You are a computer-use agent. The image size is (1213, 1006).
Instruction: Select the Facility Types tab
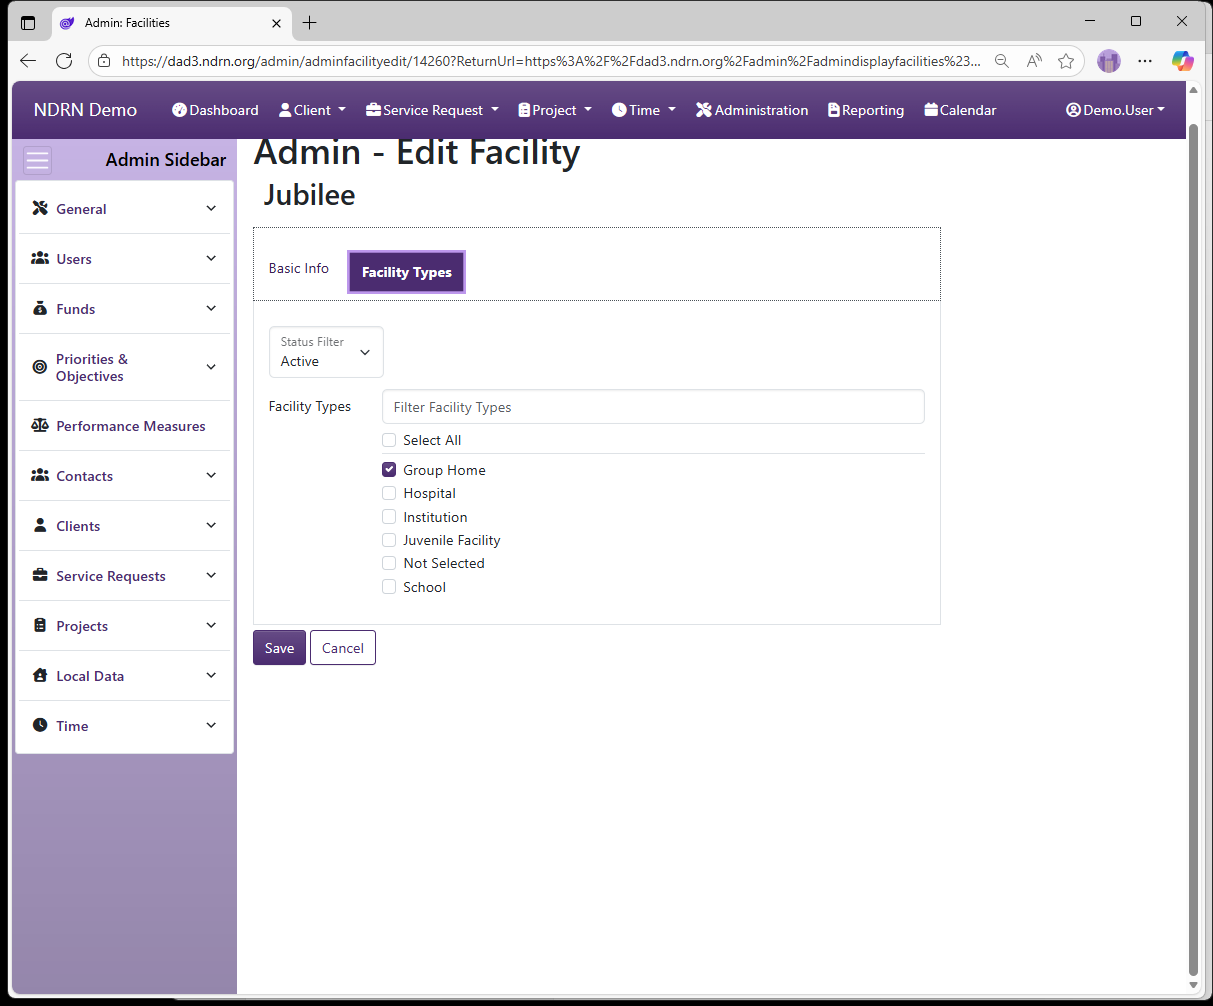pyautogui.click(x=406, y=272)
